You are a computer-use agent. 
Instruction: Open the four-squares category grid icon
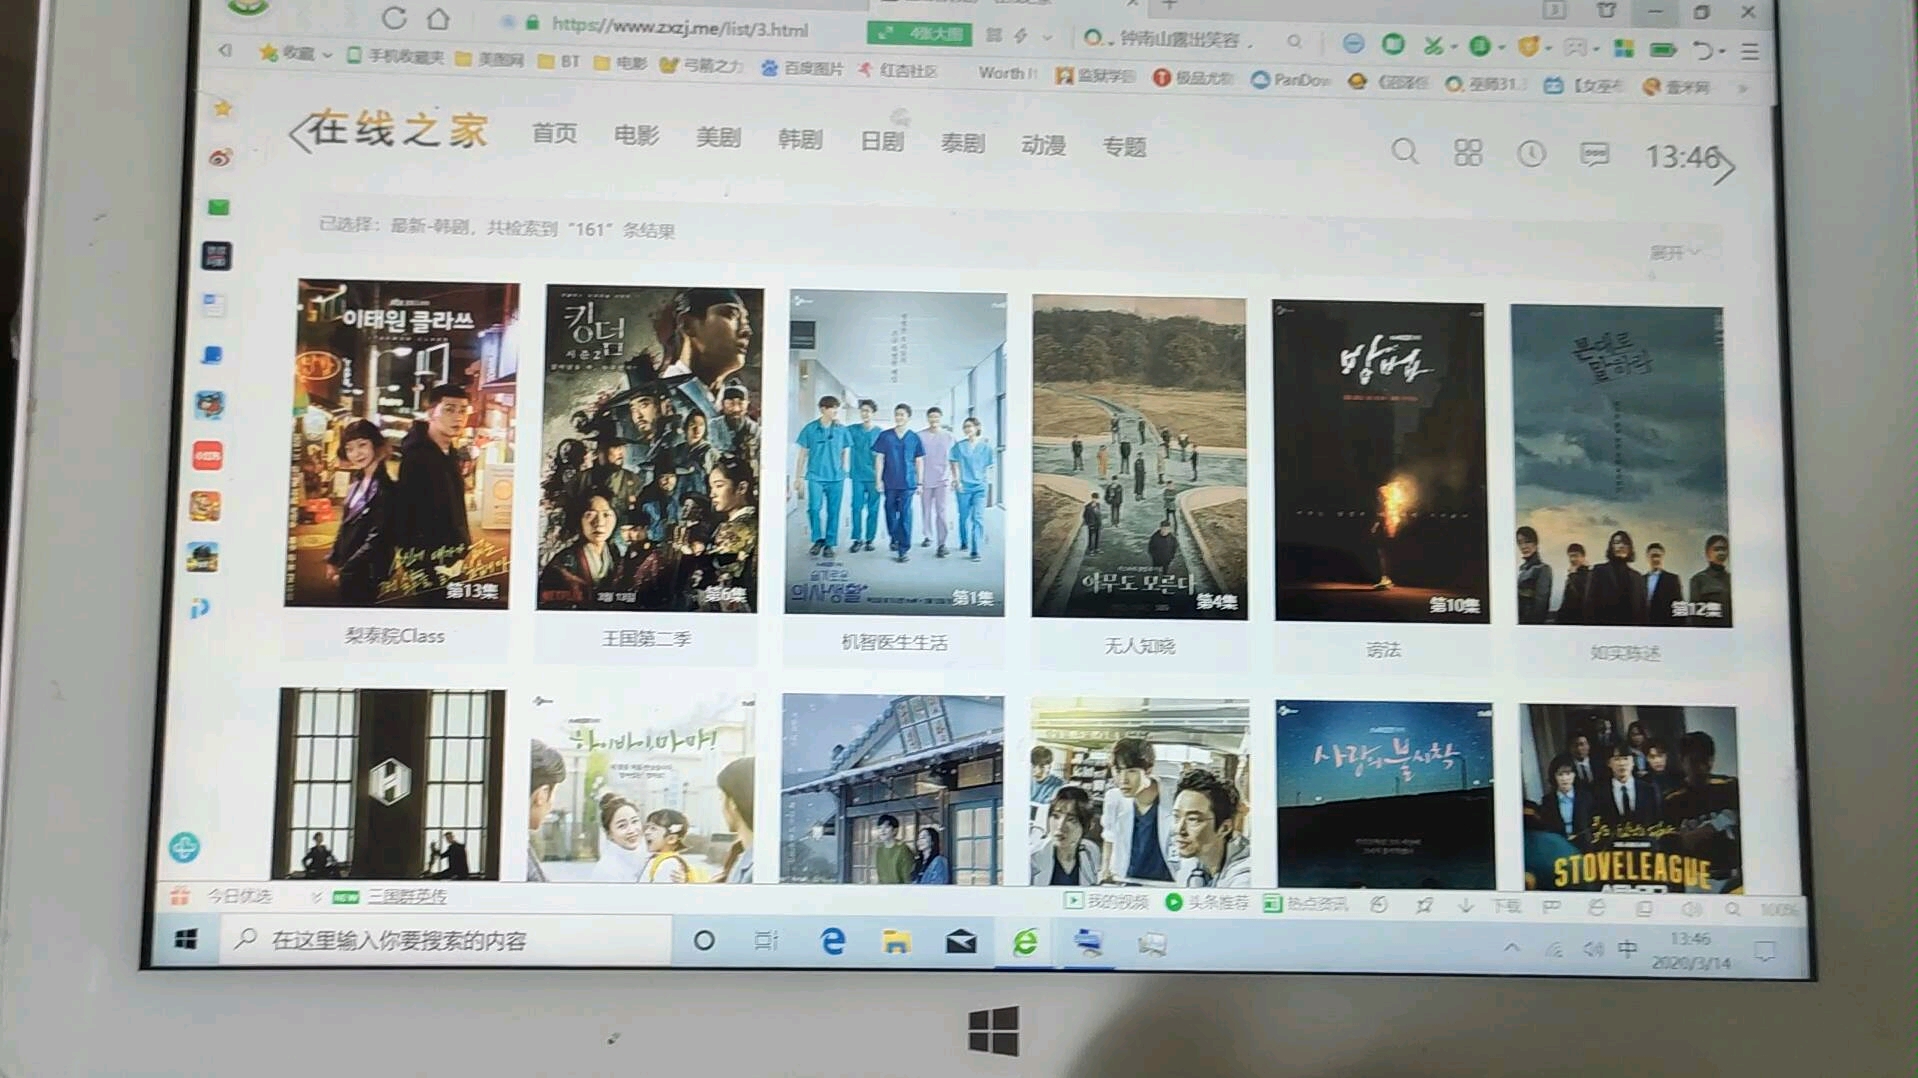click(x=1468, y=152)
